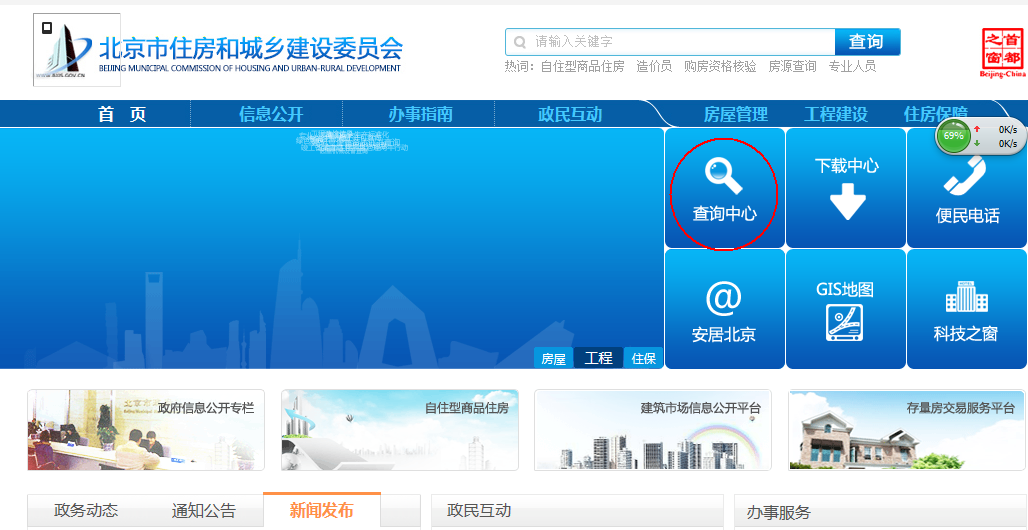Open the 存量房交易服务平台 banner
1028x530 pixels.
907,430
